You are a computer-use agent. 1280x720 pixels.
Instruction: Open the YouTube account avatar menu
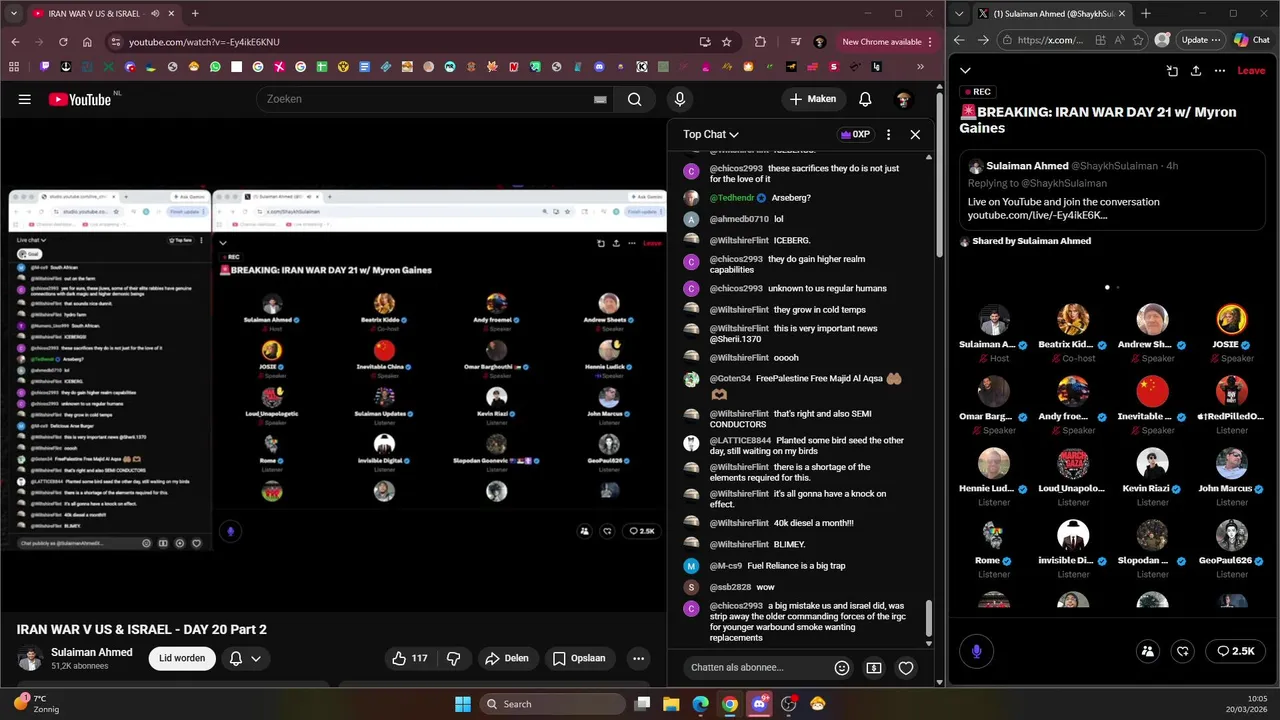(903, 99)
